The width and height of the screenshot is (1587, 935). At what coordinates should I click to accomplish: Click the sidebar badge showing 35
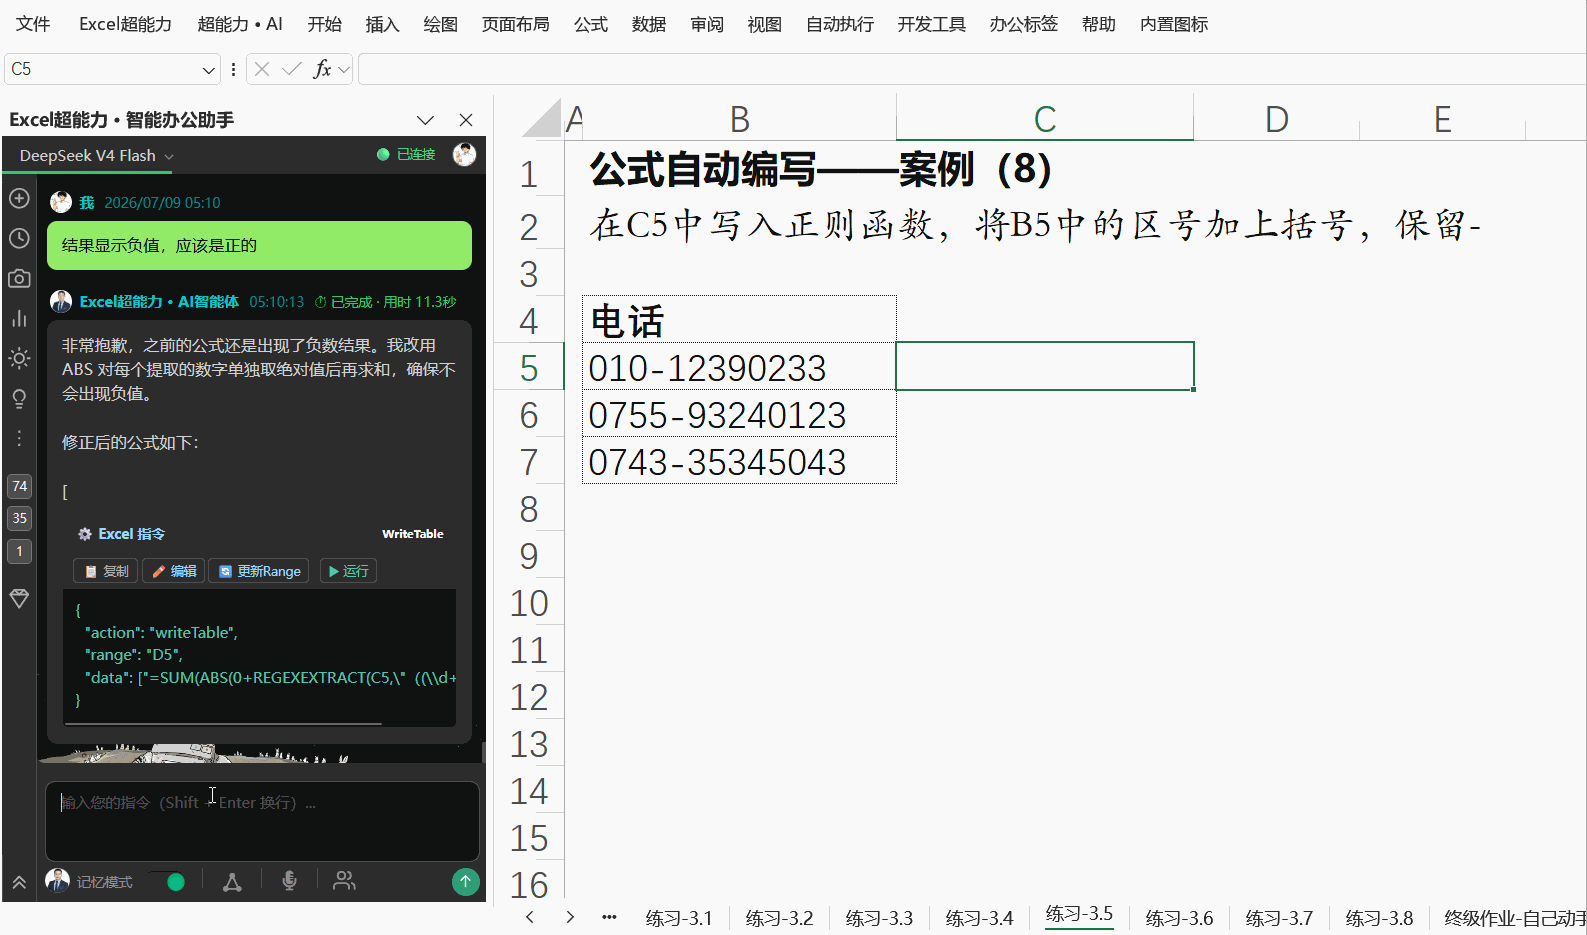pos(19,518)
